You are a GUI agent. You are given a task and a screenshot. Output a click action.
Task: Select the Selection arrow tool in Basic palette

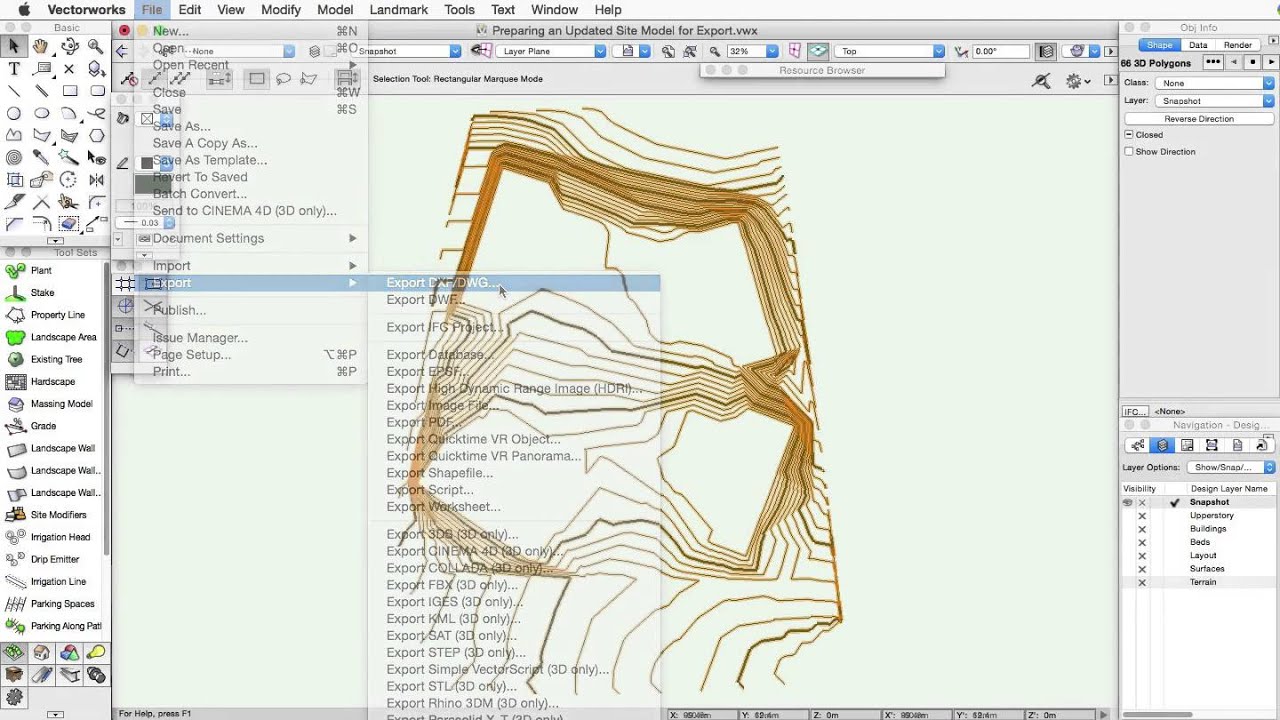(x=14, y=46)
